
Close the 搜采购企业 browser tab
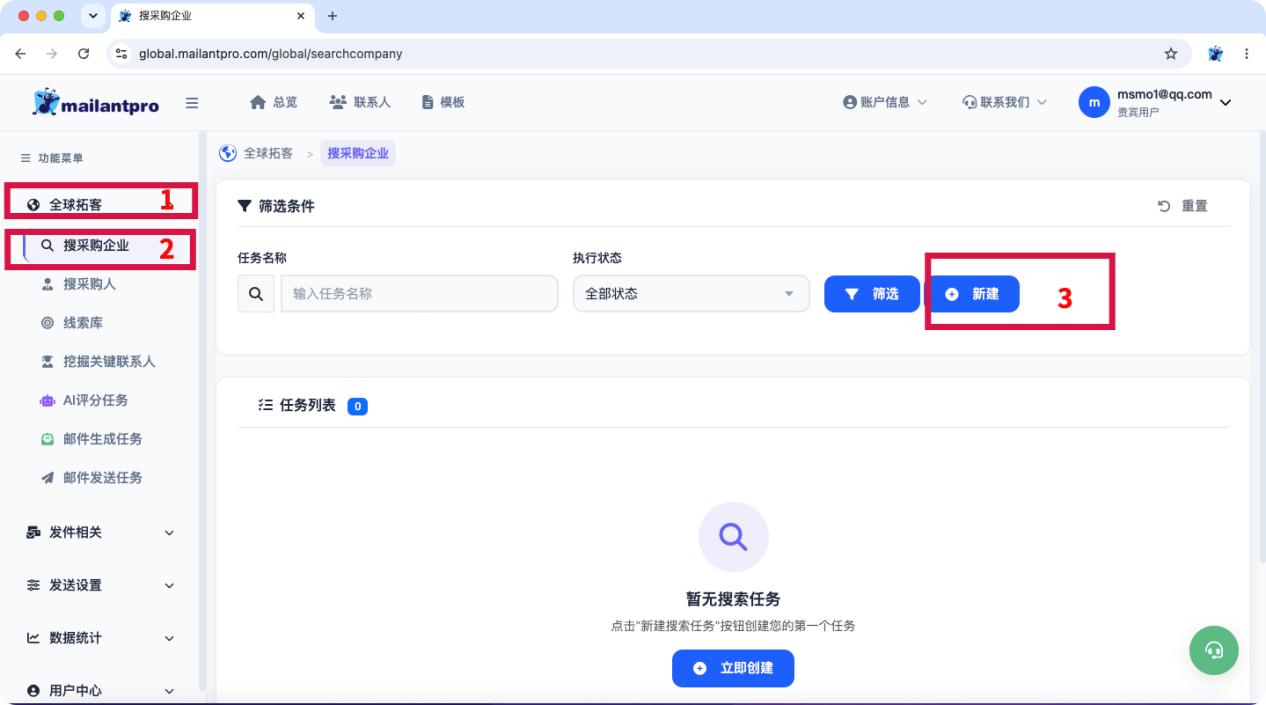[300, 16]
